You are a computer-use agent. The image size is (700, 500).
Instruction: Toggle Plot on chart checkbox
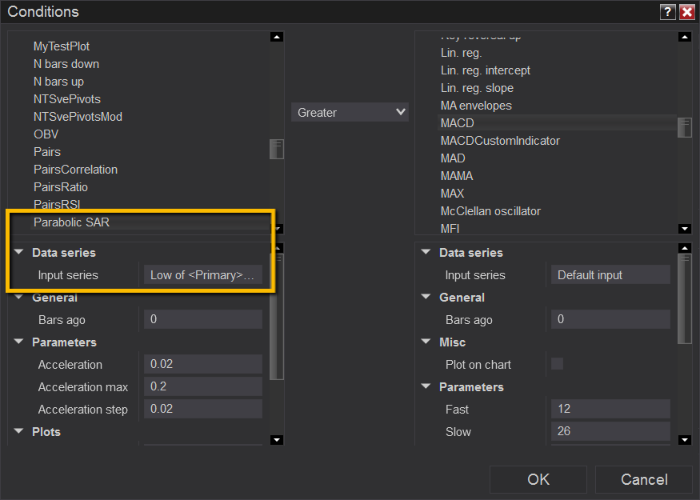pyautogui.click(x=557, y=364)
